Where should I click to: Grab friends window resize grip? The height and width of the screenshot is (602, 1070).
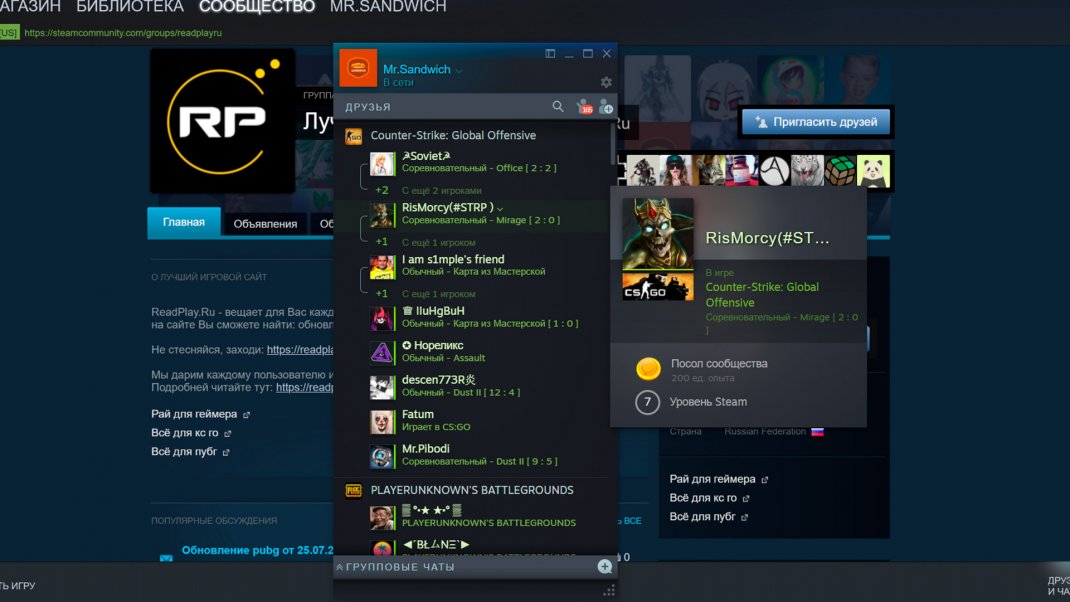point(609,591)
